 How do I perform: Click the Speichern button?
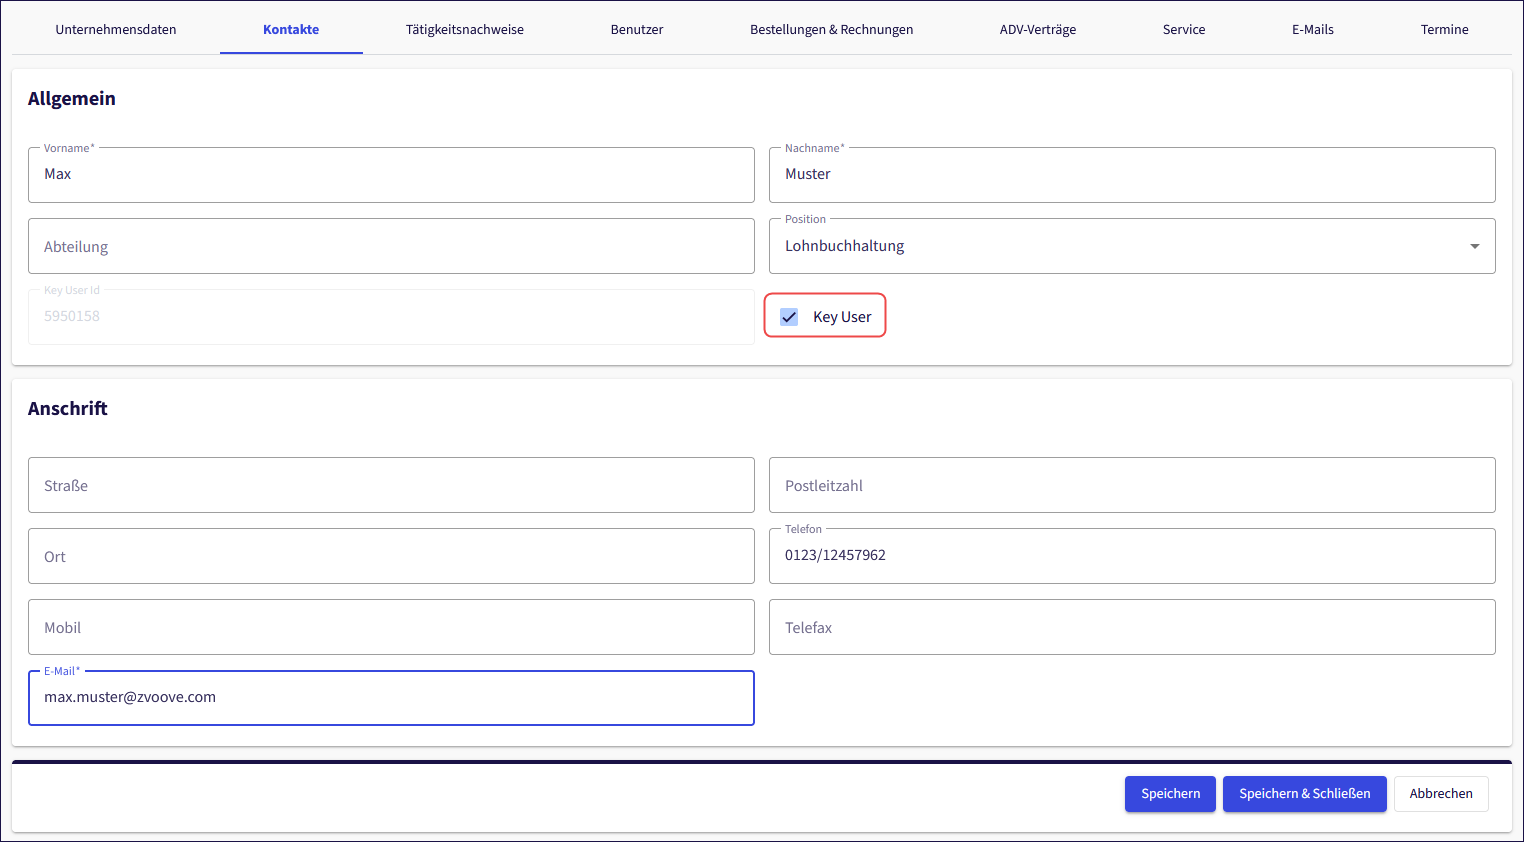tap(1170, 794)
